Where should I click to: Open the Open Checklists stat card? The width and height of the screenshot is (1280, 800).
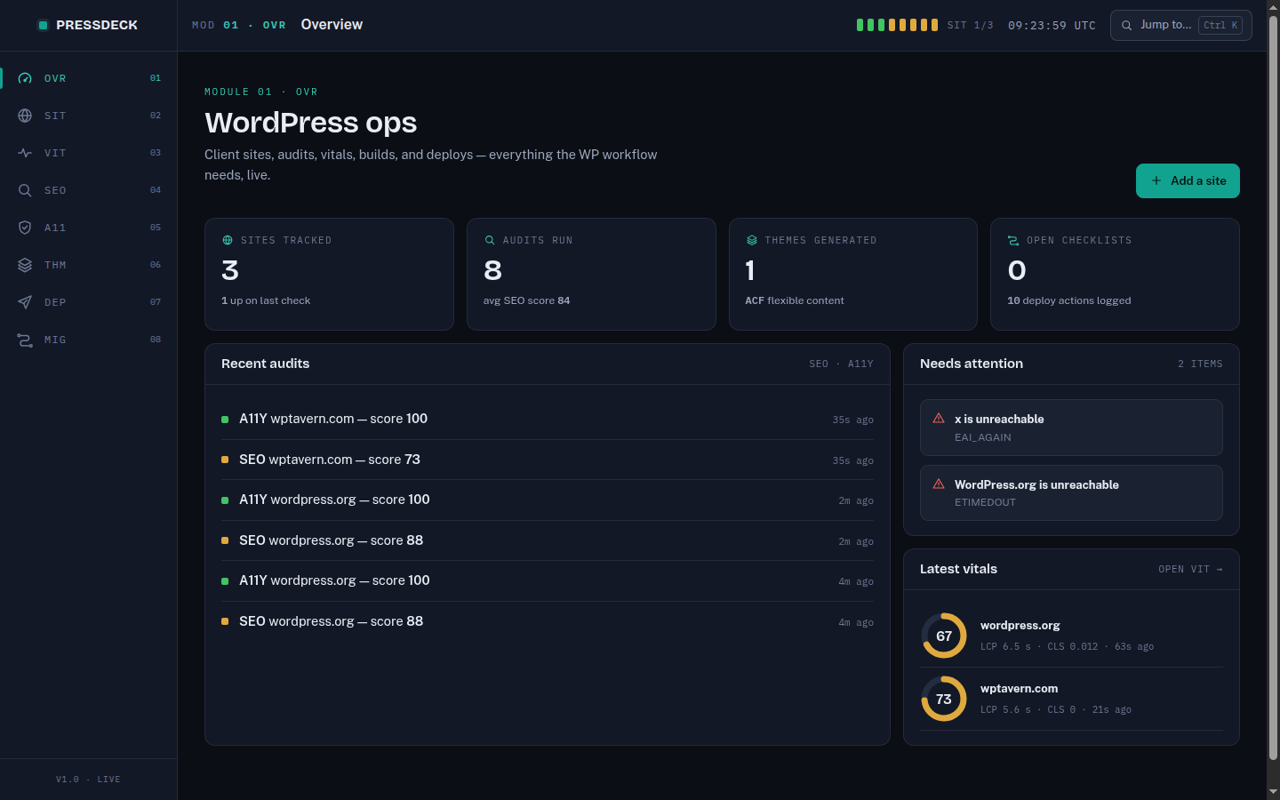pyautogui.click(x=1115, y=274)
